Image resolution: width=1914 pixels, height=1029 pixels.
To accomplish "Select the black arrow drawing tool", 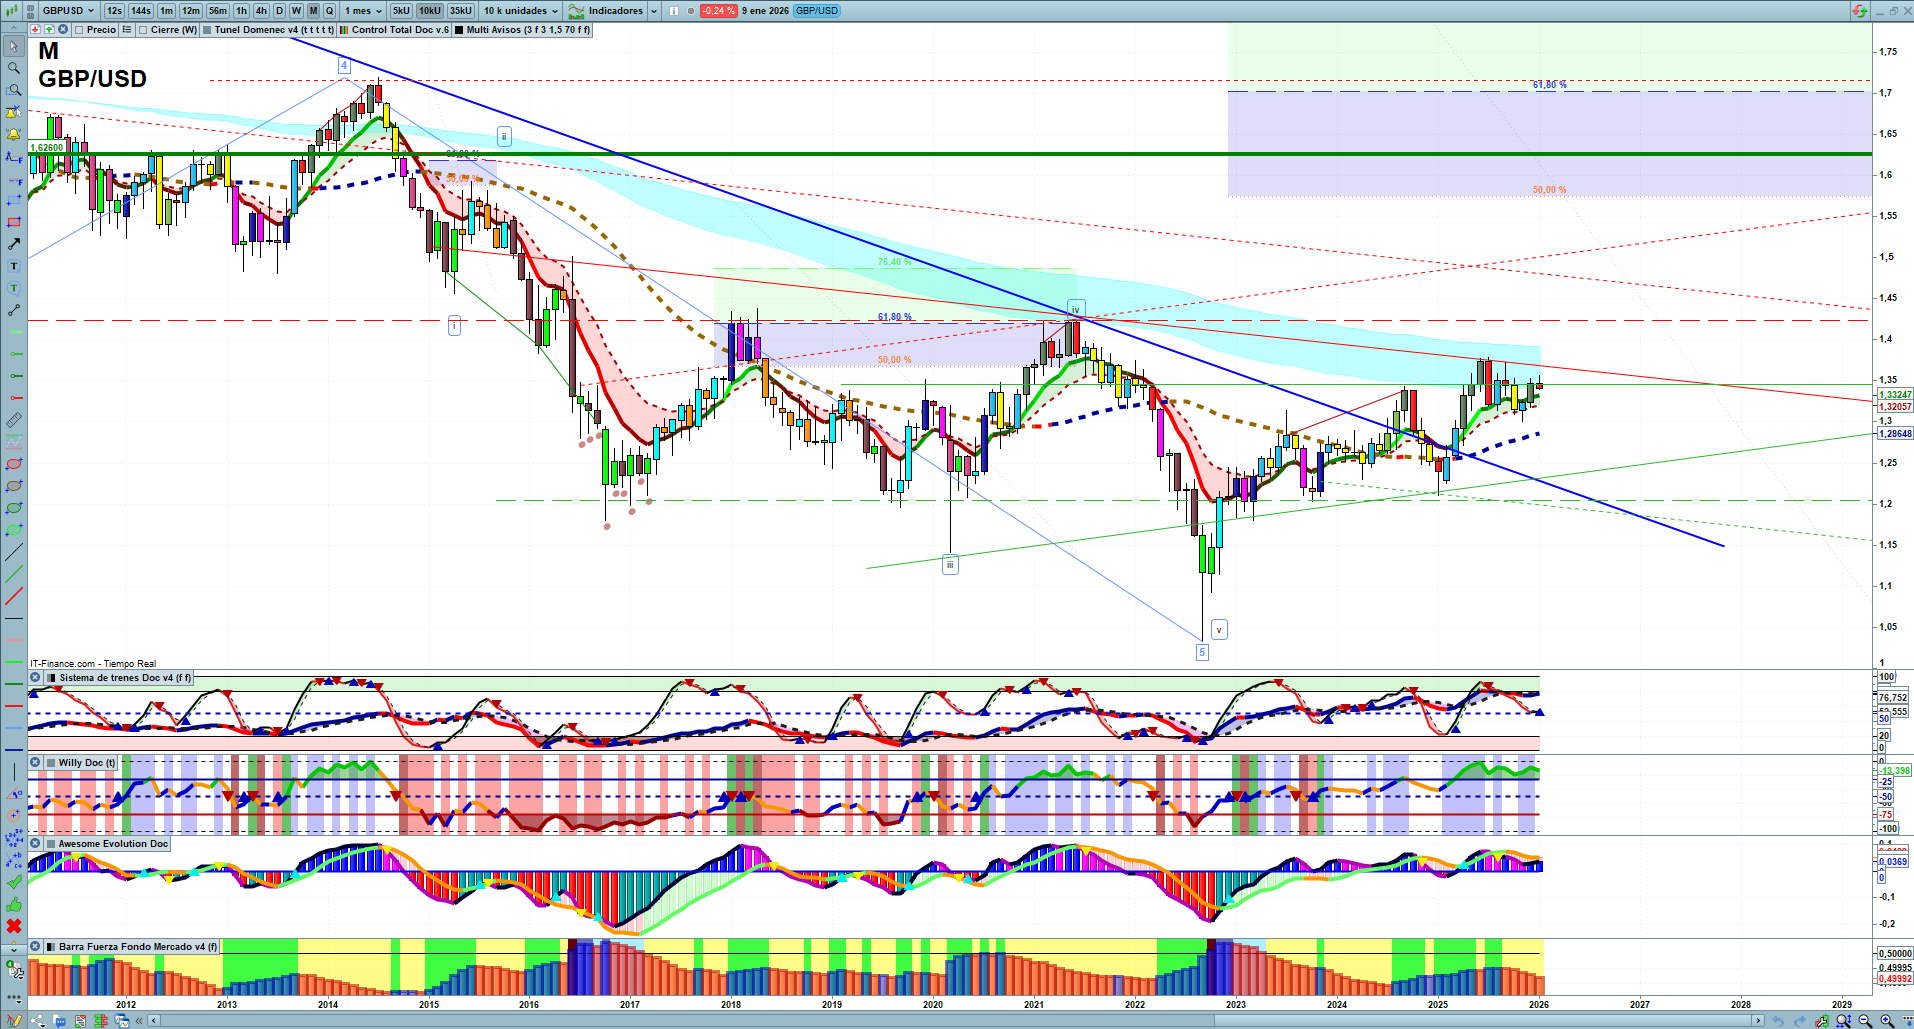I will point(14,244).
